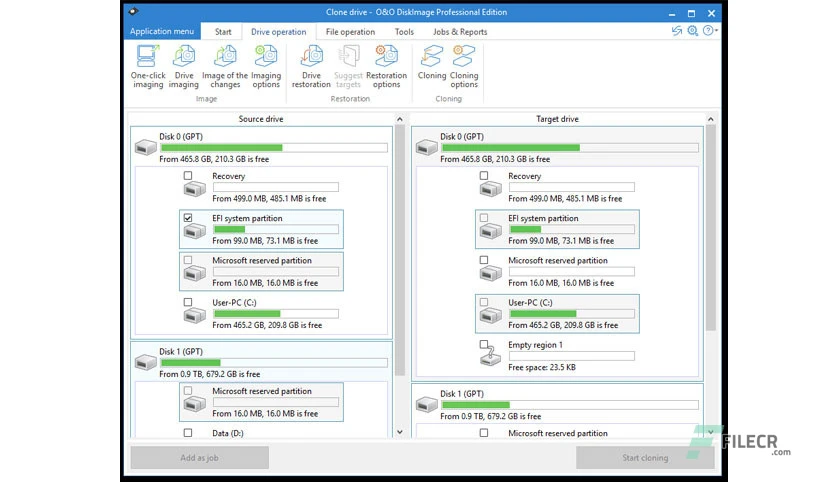Open Cloning options
The image size is (836, 484).
click(464, 67)
